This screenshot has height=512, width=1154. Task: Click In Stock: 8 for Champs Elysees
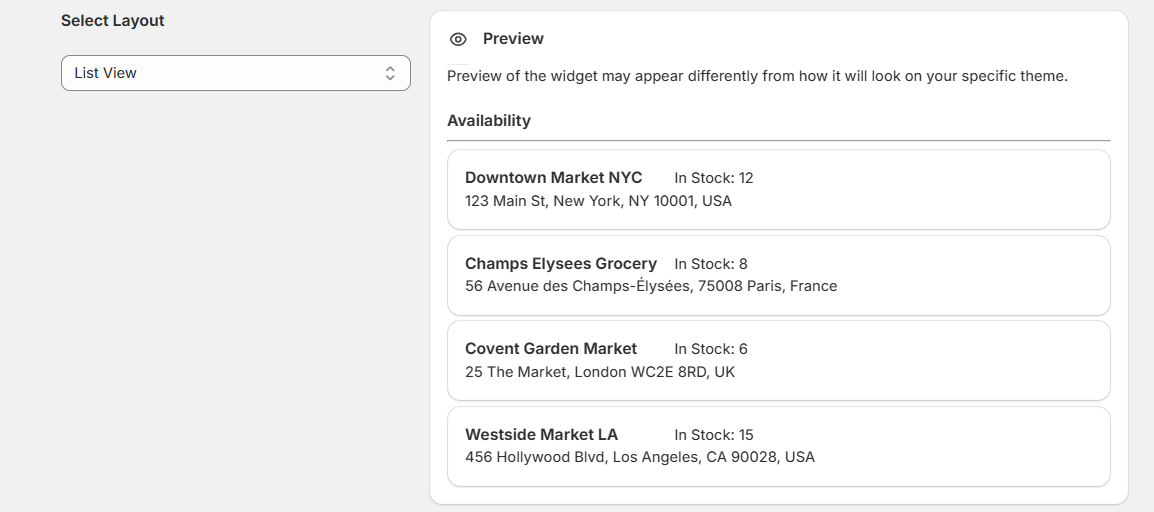[710, 264]
